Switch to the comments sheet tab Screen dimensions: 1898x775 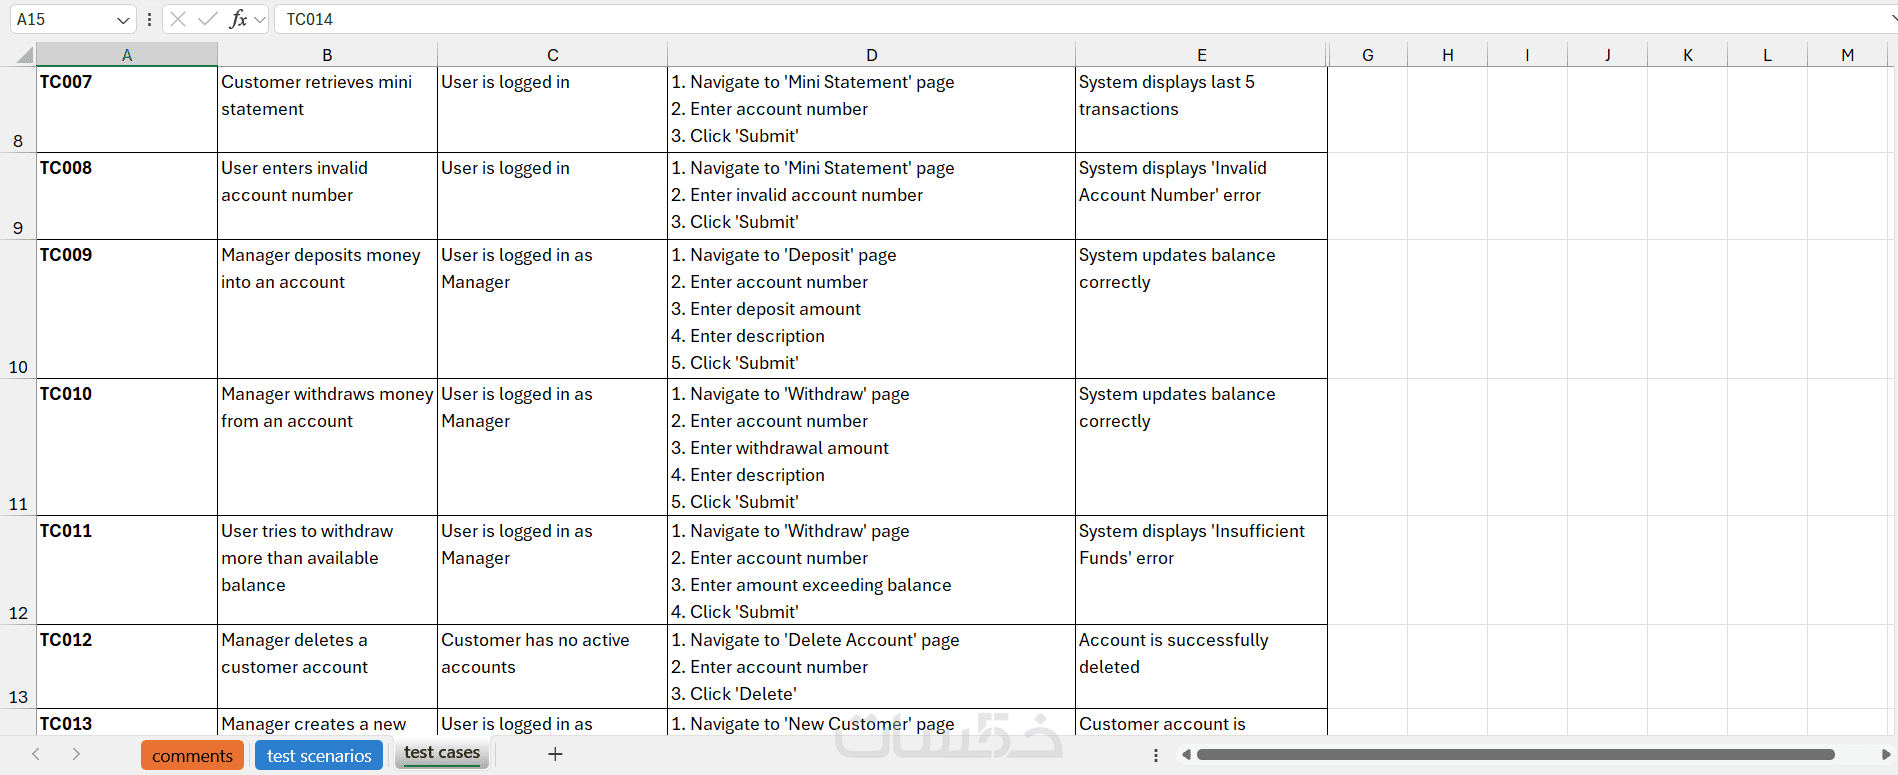(192, 755)
